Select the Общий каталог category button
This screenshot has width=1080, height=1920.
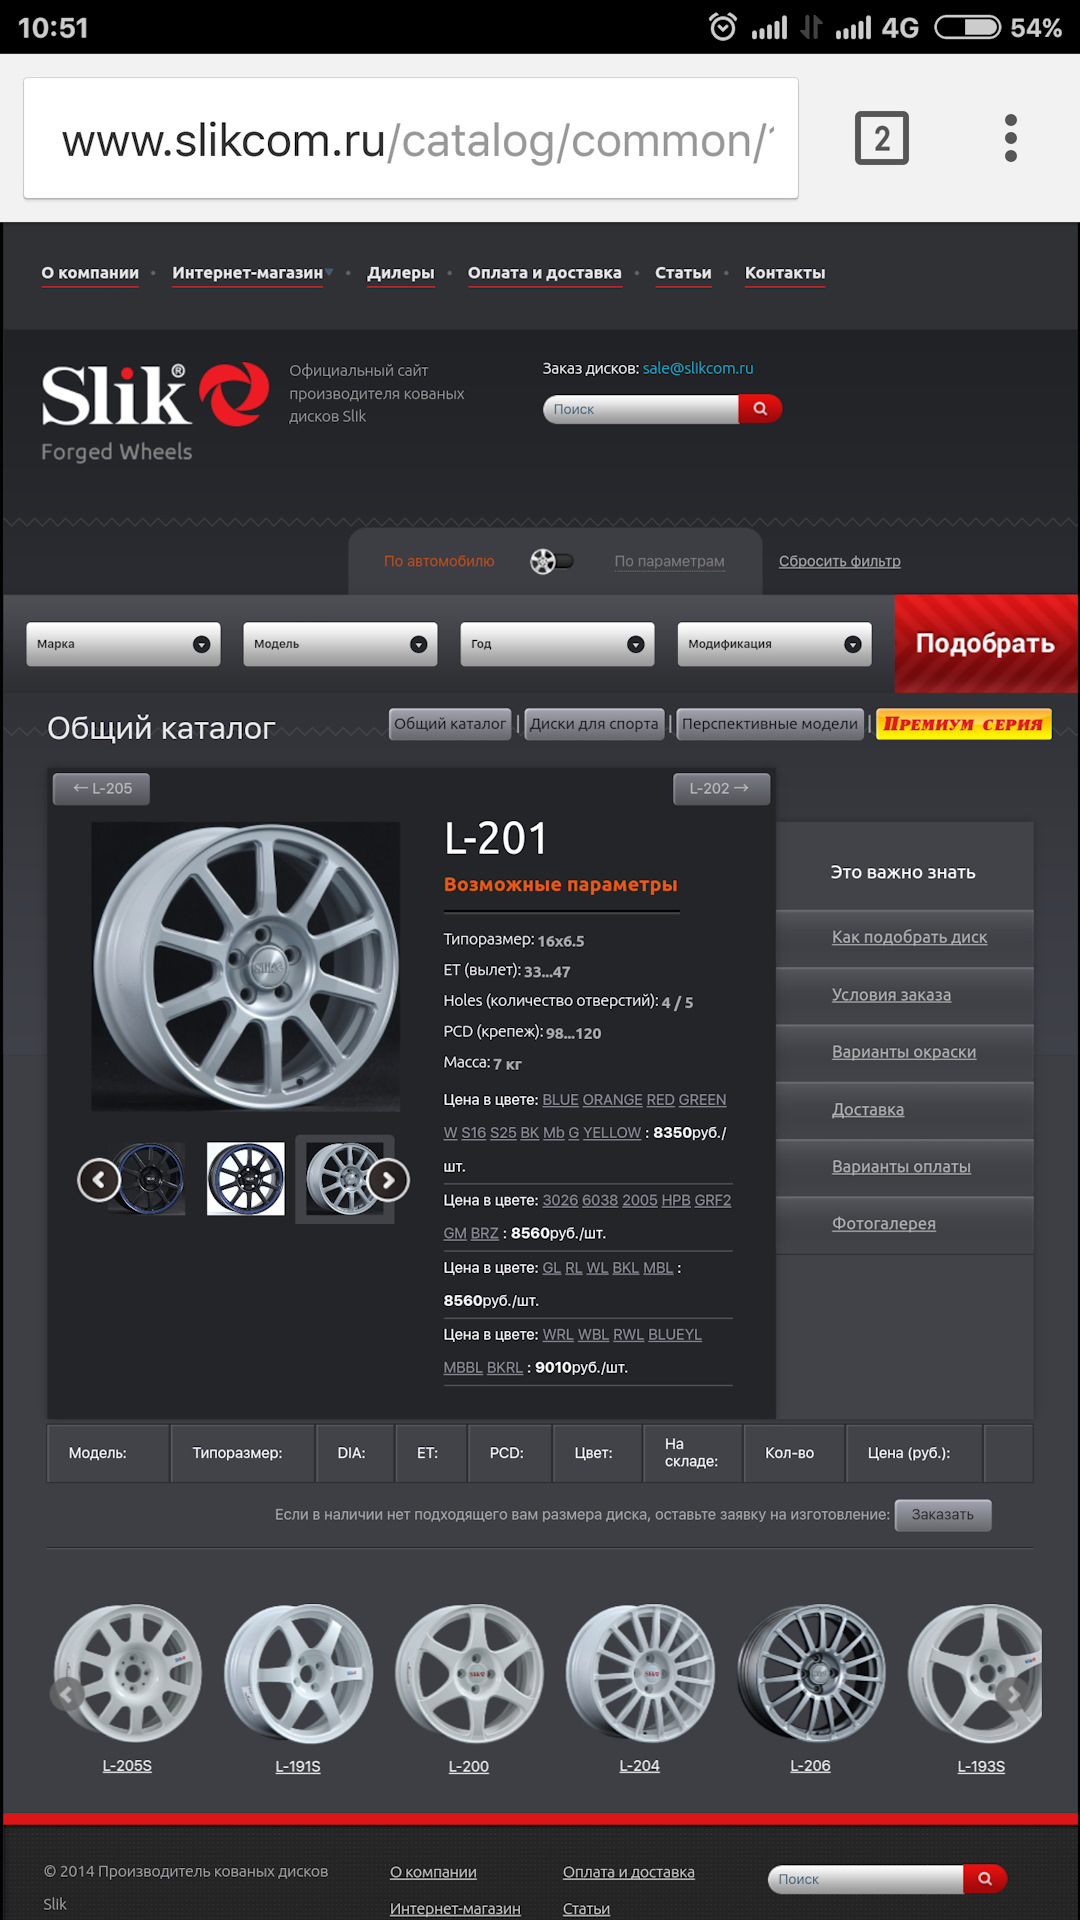pyautogui.click(x=450, y=724)
